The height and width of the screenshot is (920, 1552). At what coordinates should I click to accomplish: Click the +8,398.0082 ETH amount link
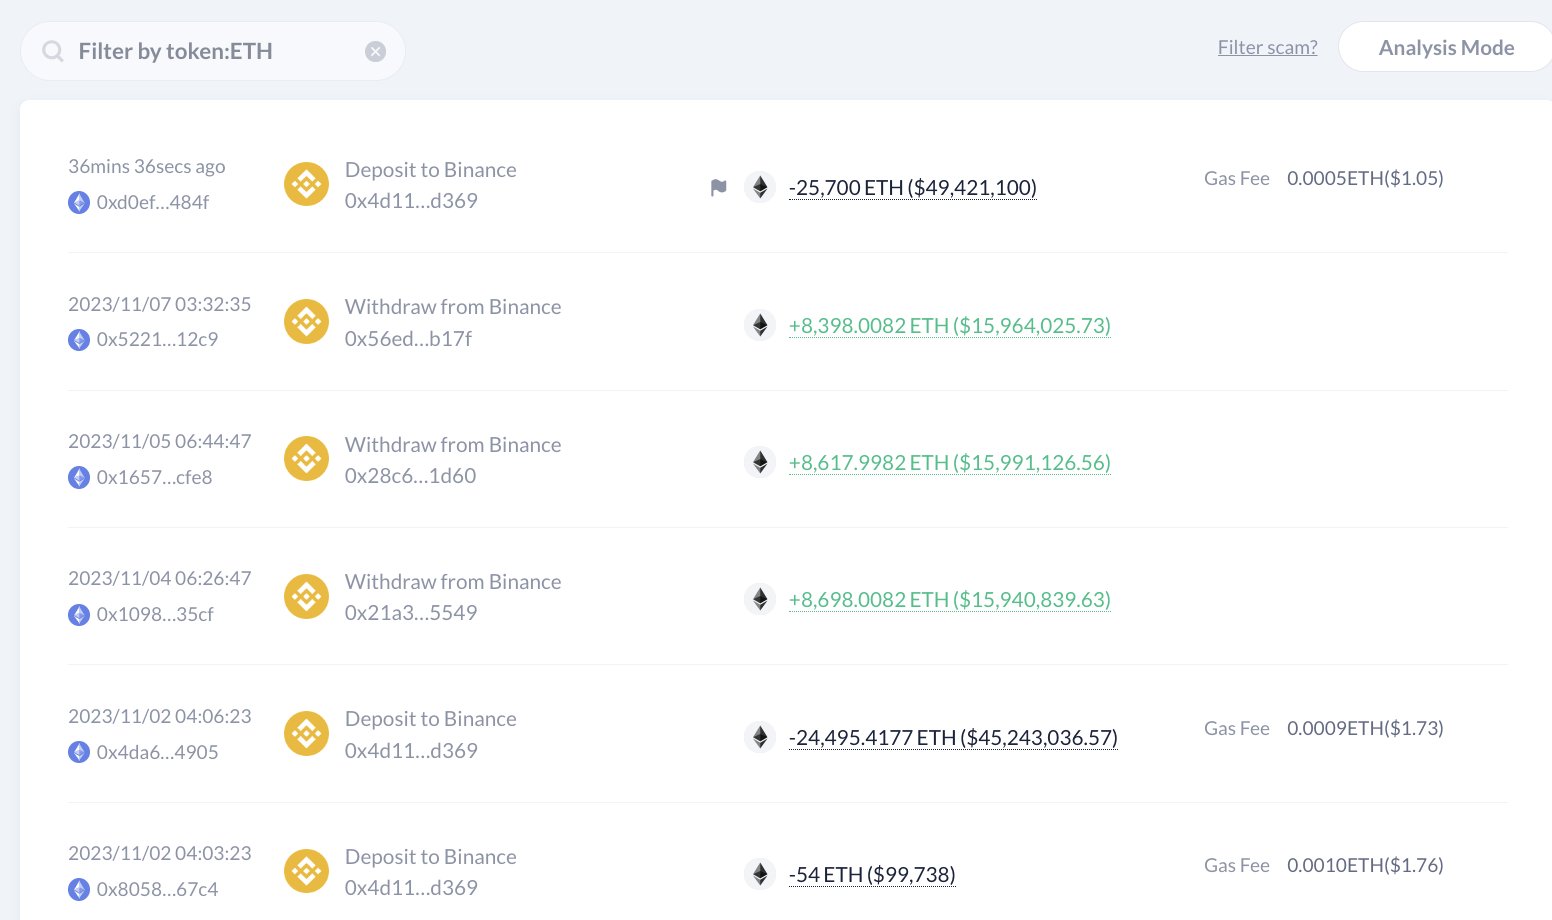click(949, 325)
